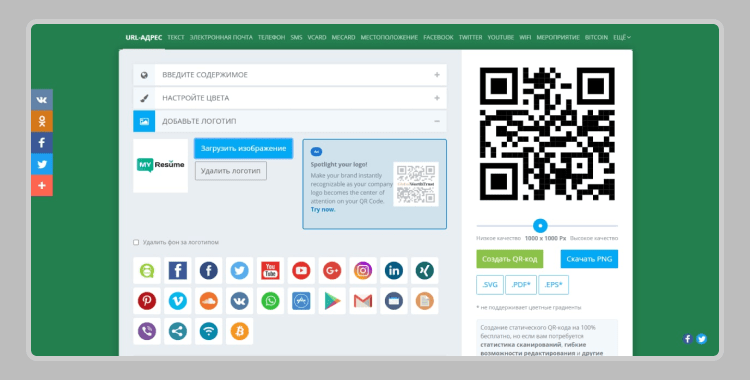Select the MECARD tab

[343, 37]
